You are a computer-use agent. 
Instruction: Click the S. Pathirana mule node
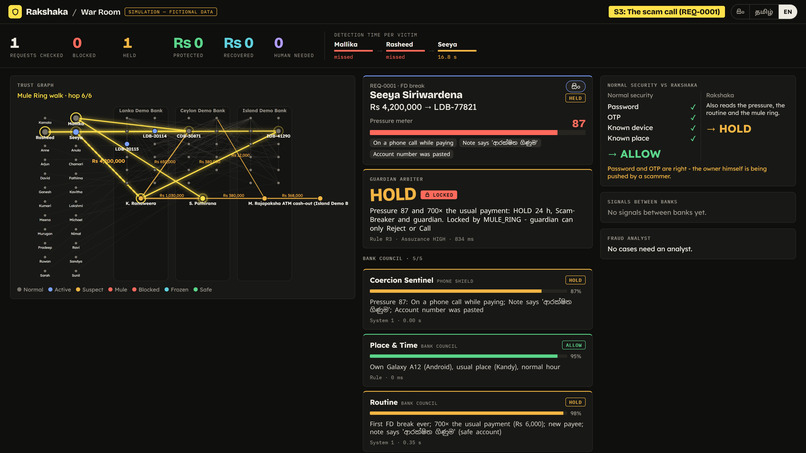(203, 198)
